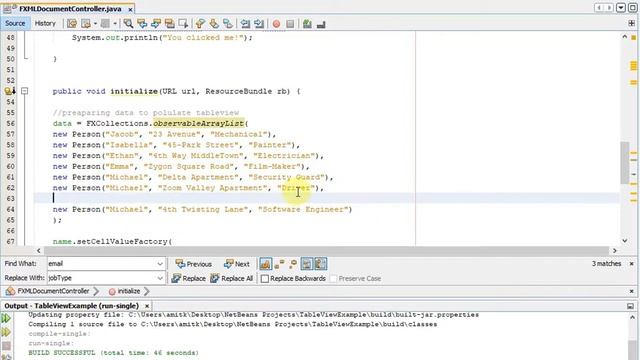The height and width of the screenshot is (360, 640).
Task: Close the Output TableViewExample tab
Action: pyautogui.click(x=147, y=306)
